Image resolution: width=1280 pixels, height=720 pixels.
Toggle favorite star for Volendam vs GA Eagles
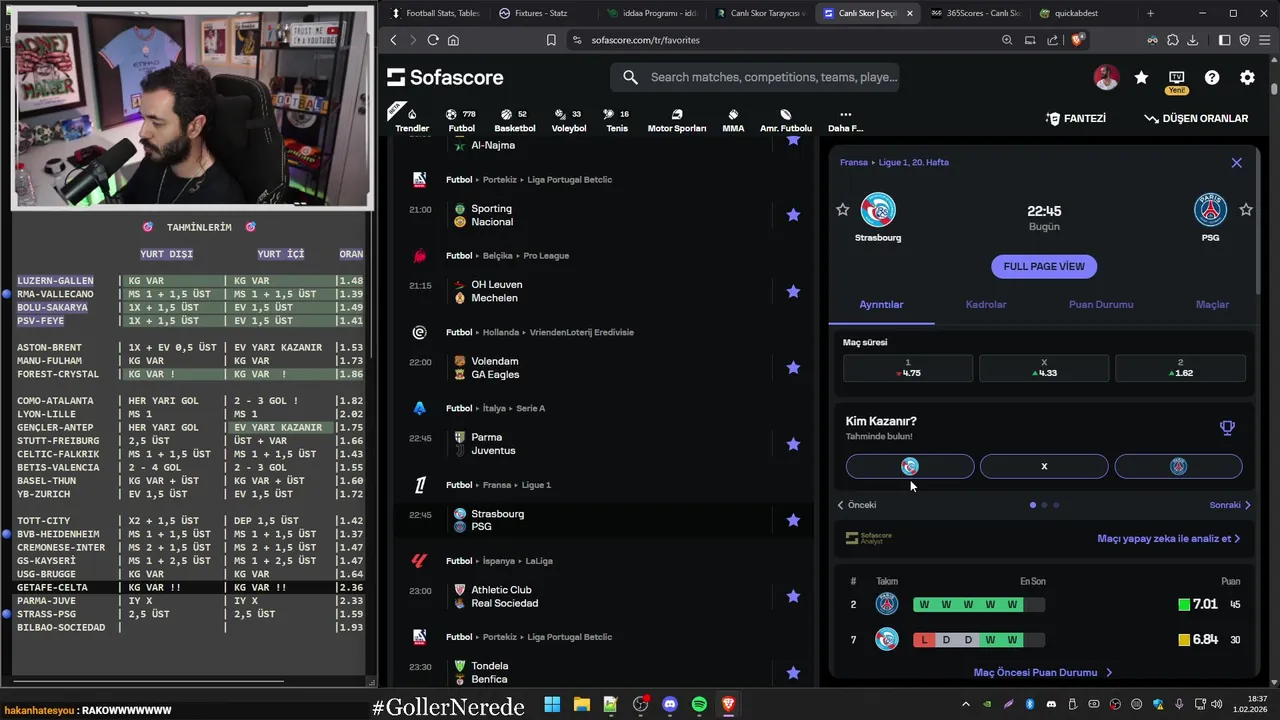point(793,367)
